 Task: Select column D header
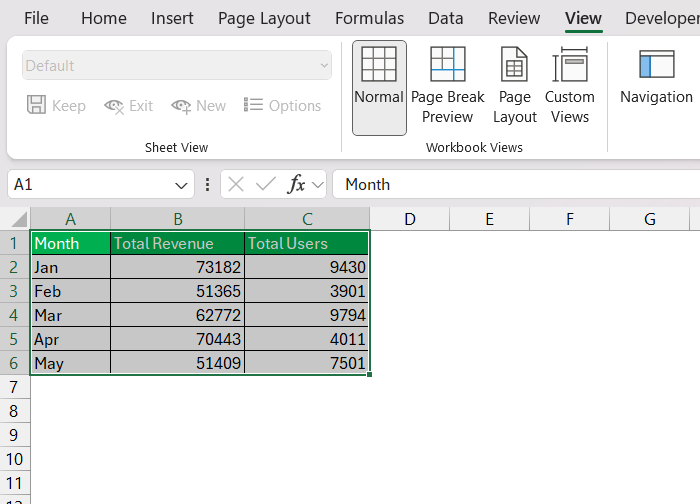click(x=410, y=219)
